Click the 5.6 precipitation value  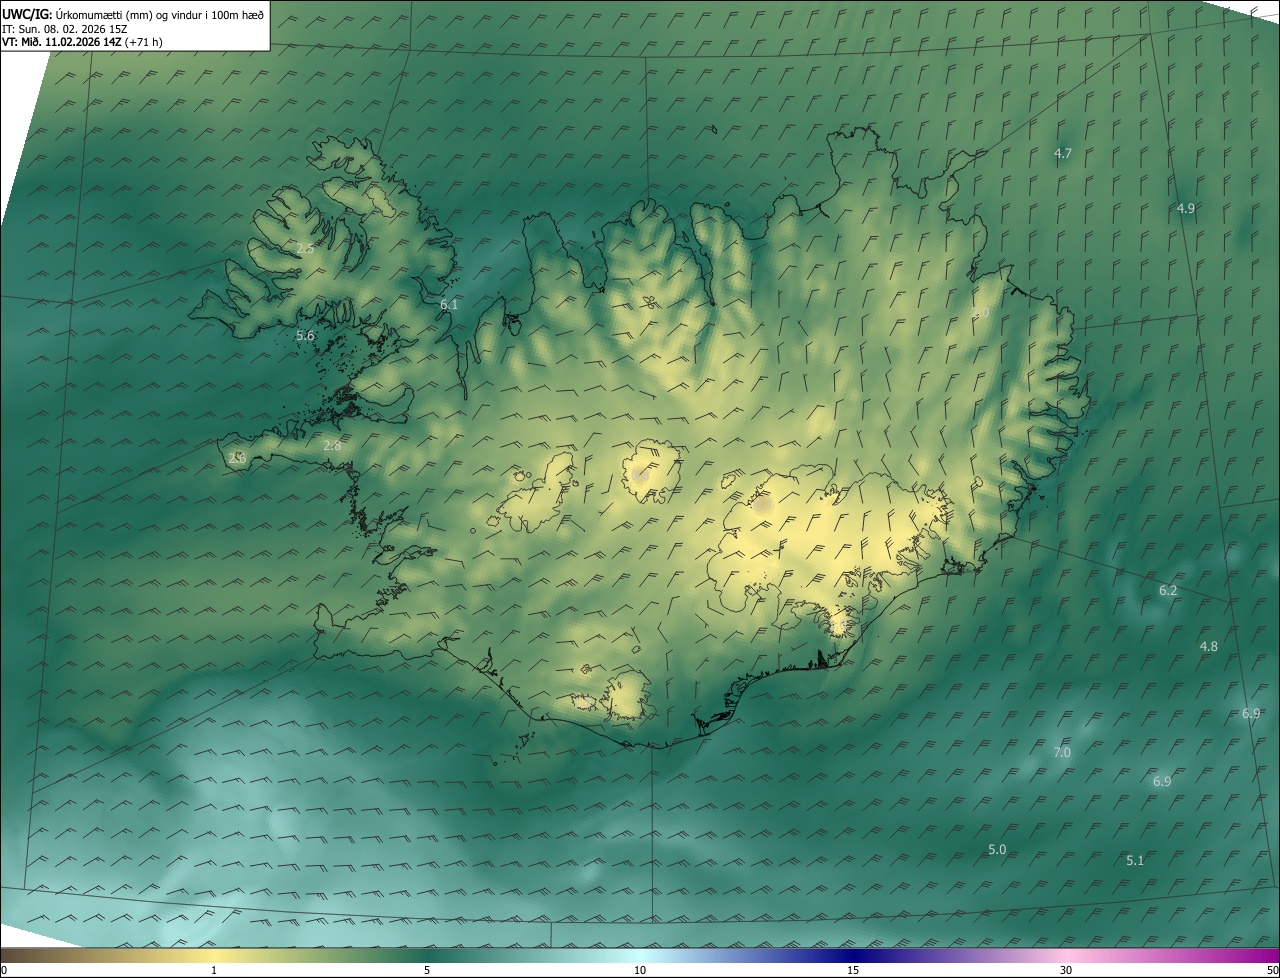(305, 336)
